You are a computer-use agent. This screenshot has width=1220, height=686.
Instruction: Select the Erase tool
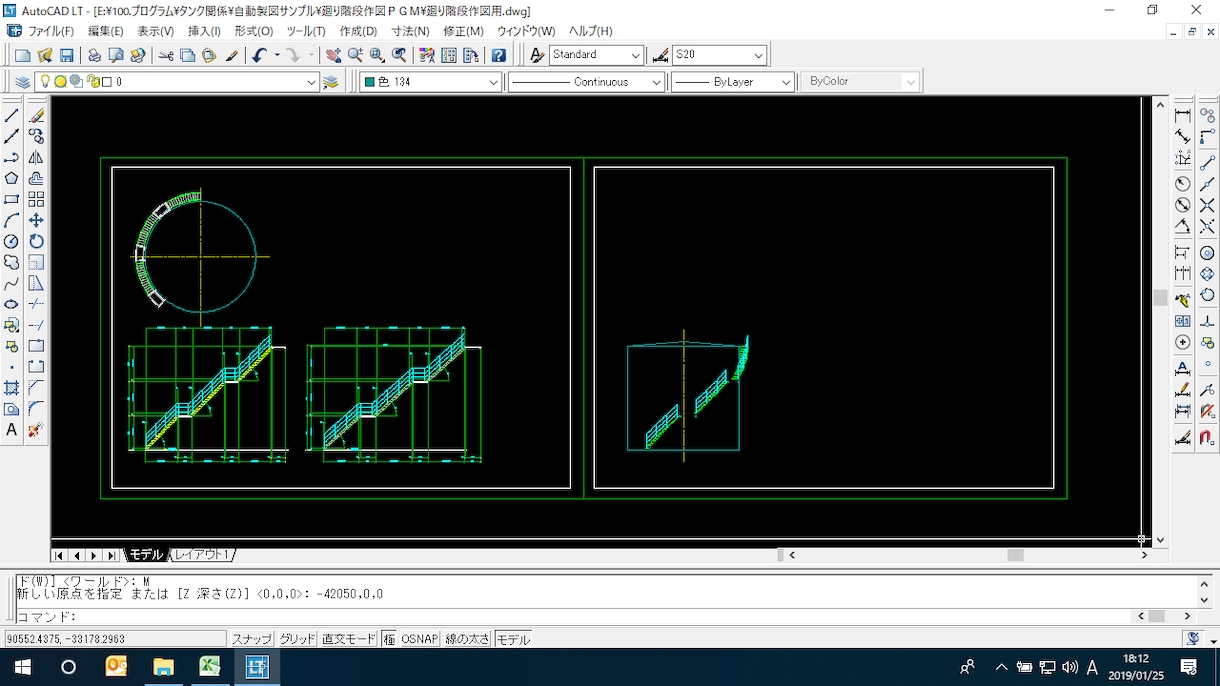coord(36,115)
